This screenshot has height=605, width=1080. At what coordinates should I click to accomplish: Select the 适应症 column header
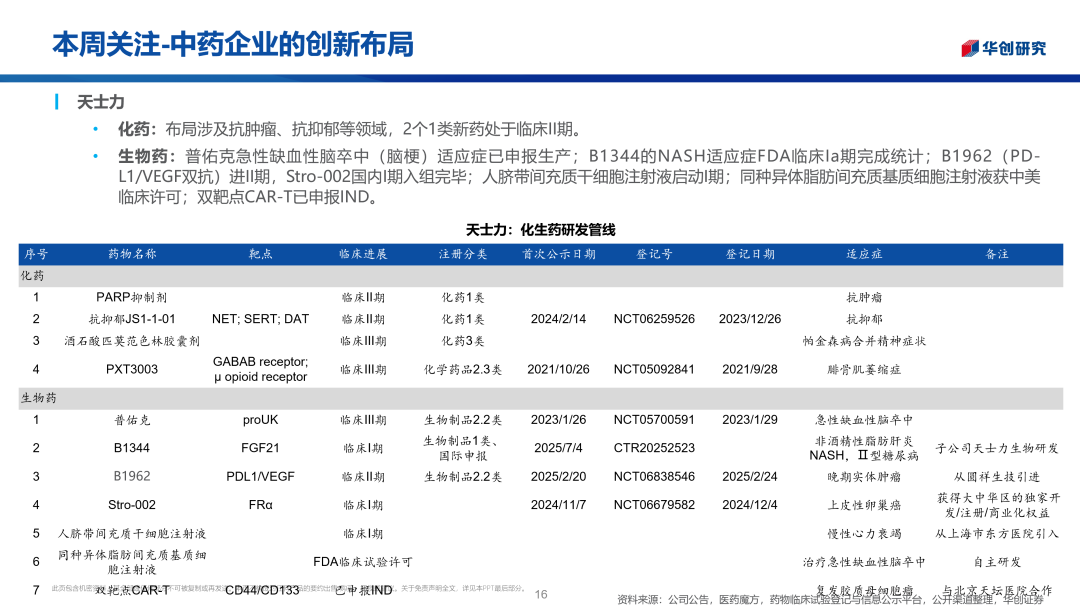864,254
